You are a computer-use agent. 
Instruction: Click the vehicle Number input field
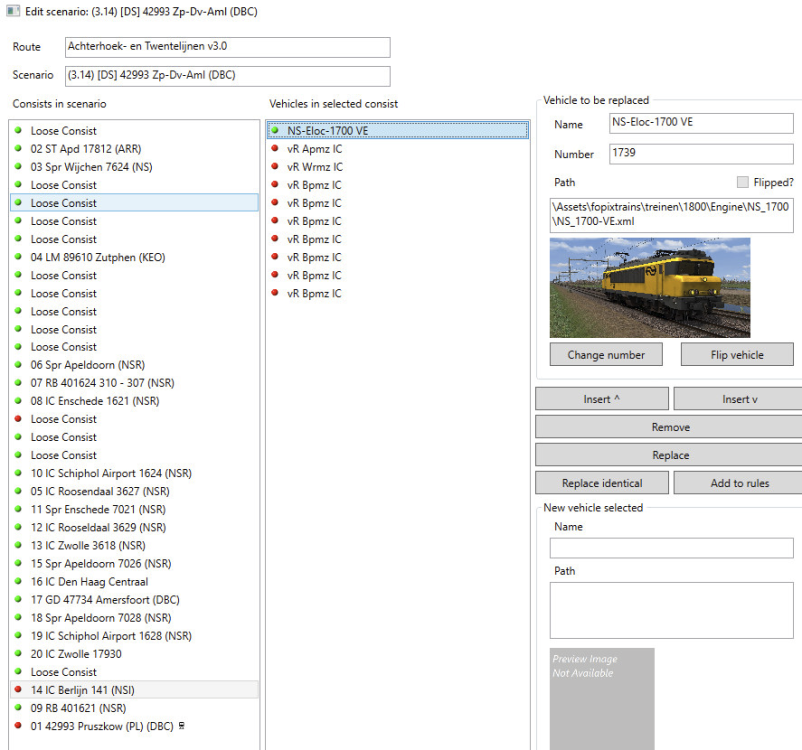point(700,154)
